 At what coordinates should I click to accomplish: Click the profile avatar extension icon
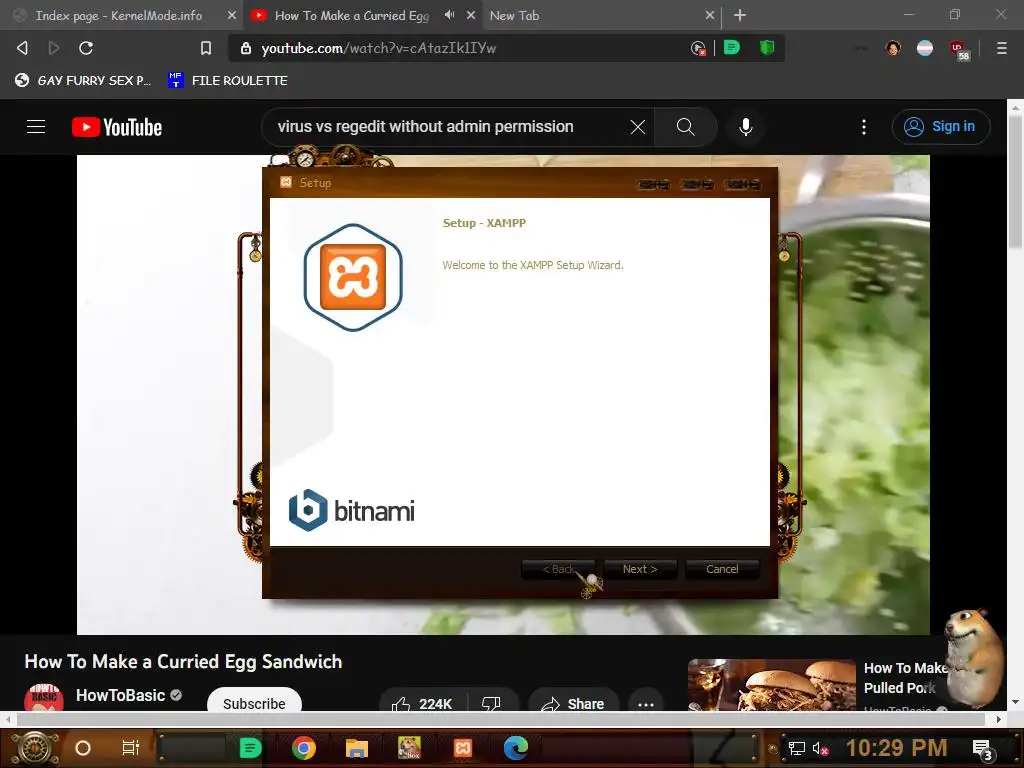[893, 48]
